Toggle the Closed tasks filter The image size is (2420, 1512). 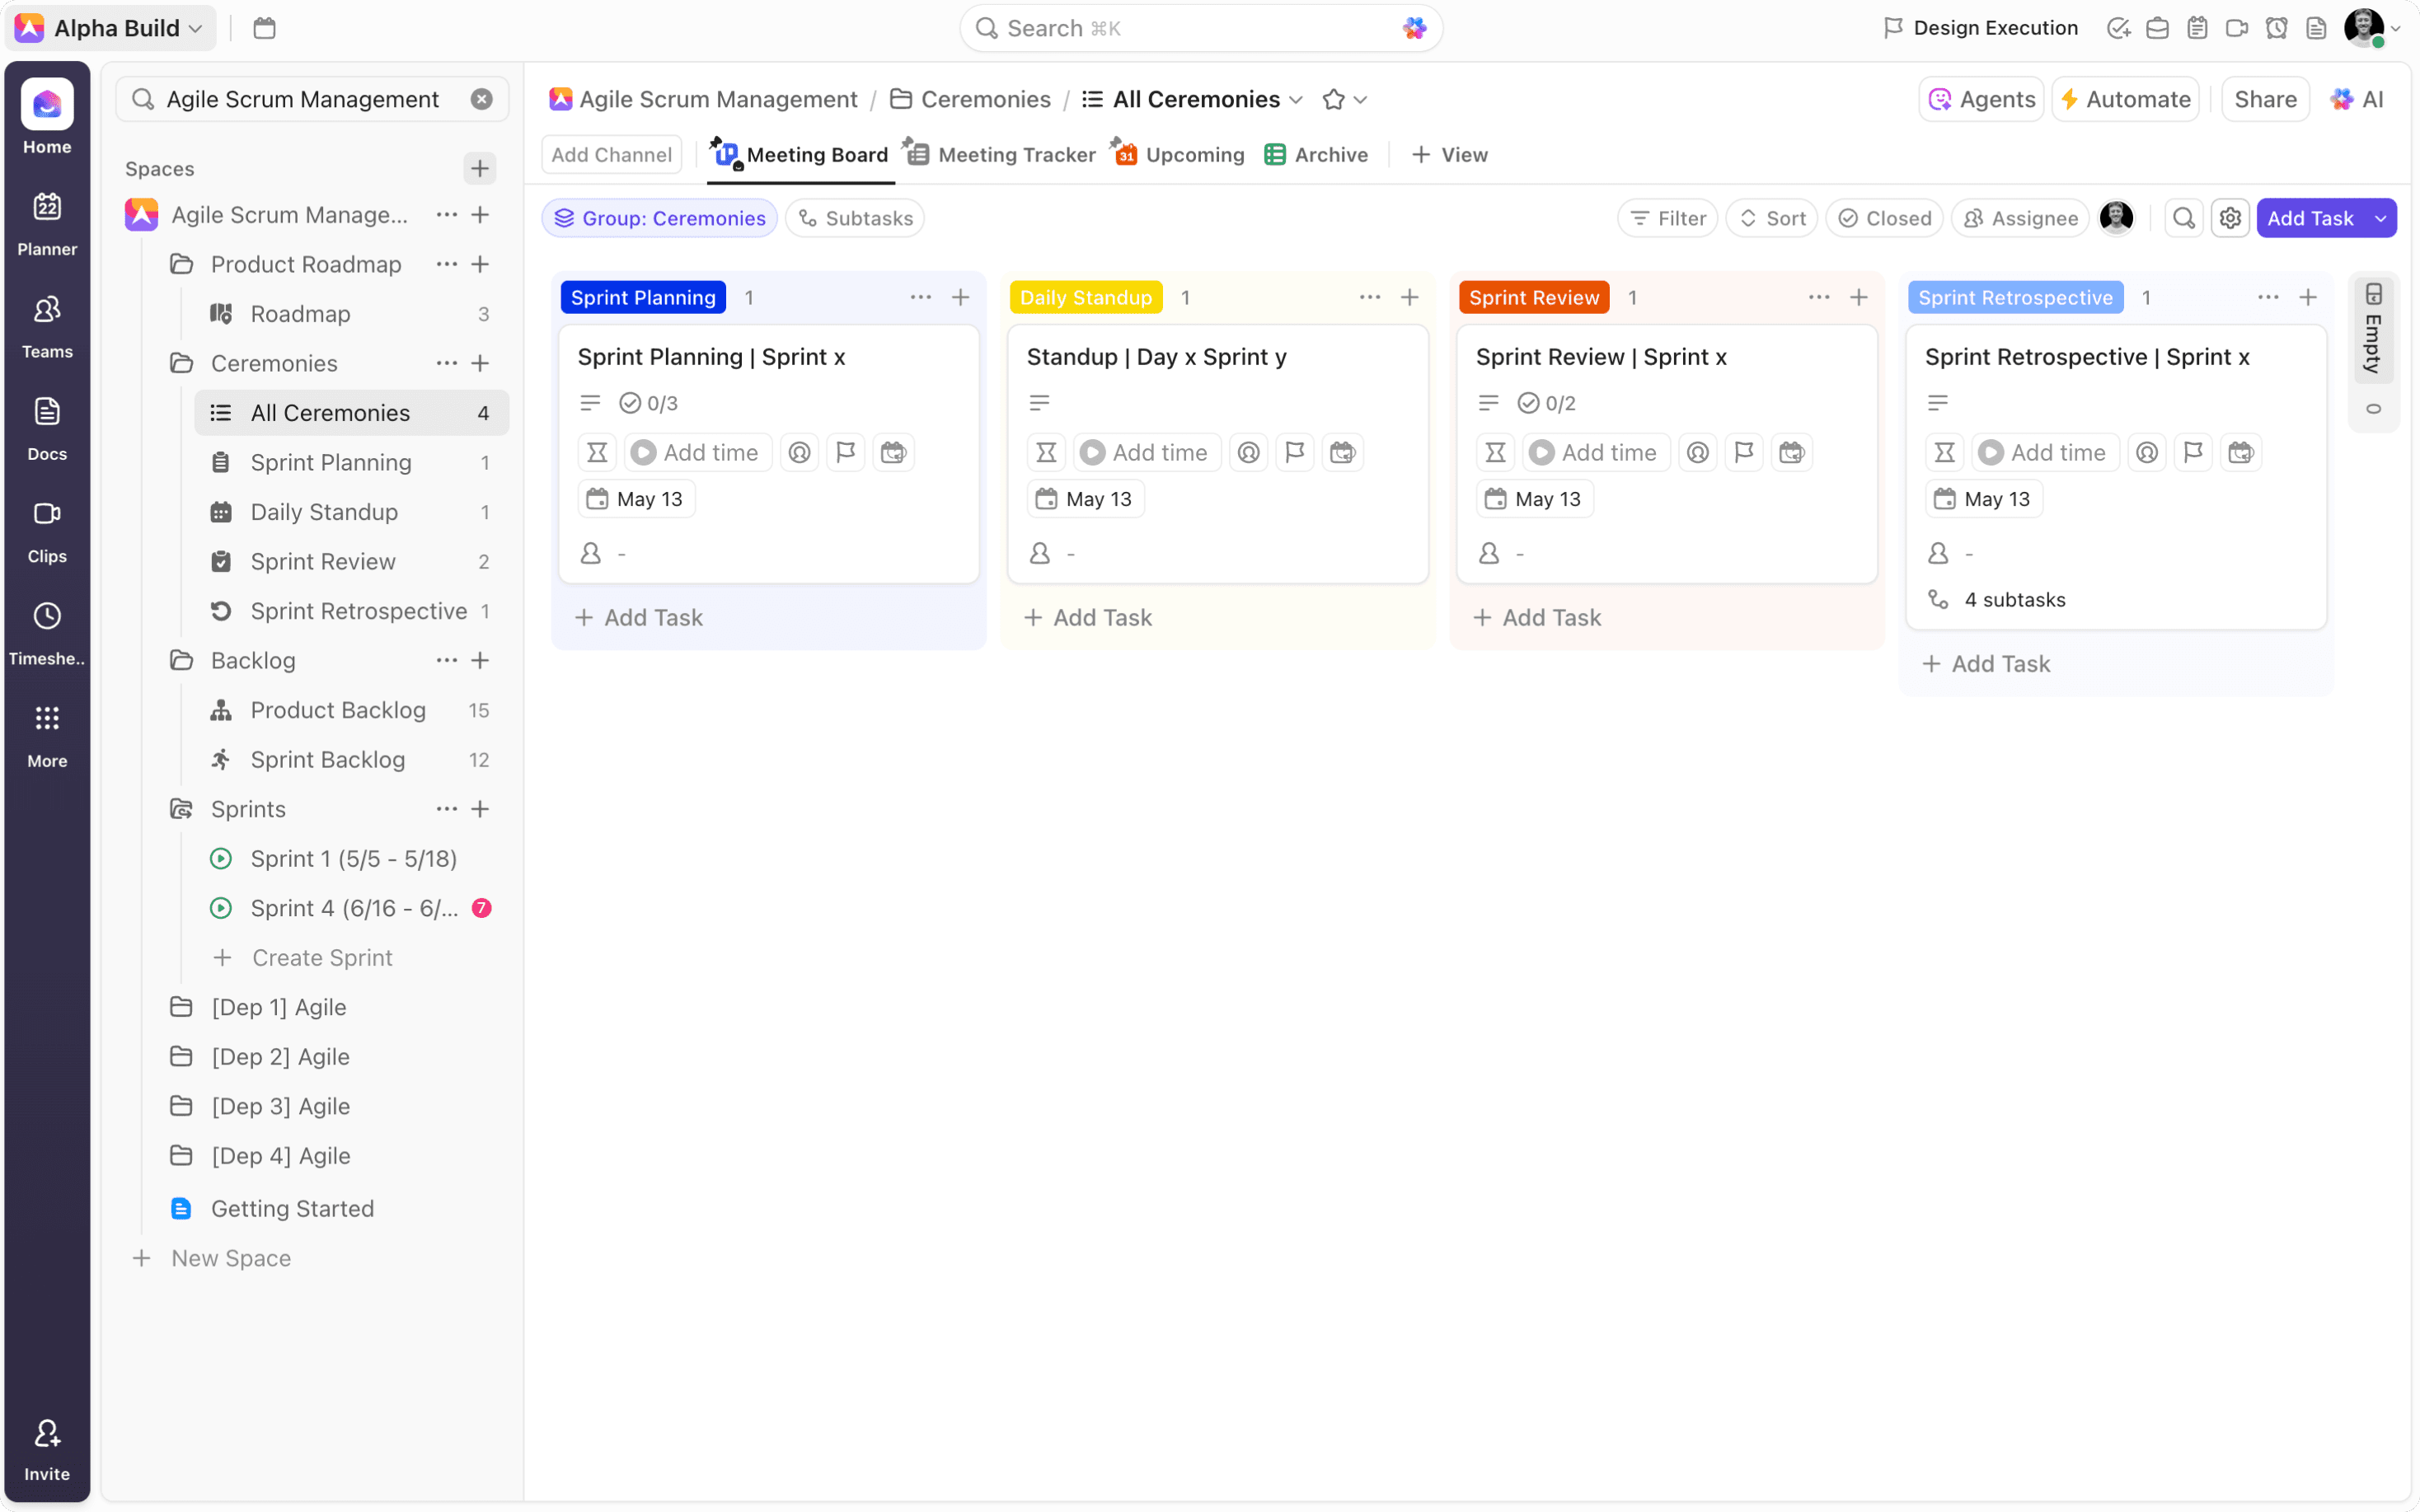pyautogui.click(x=1884, y=218)
